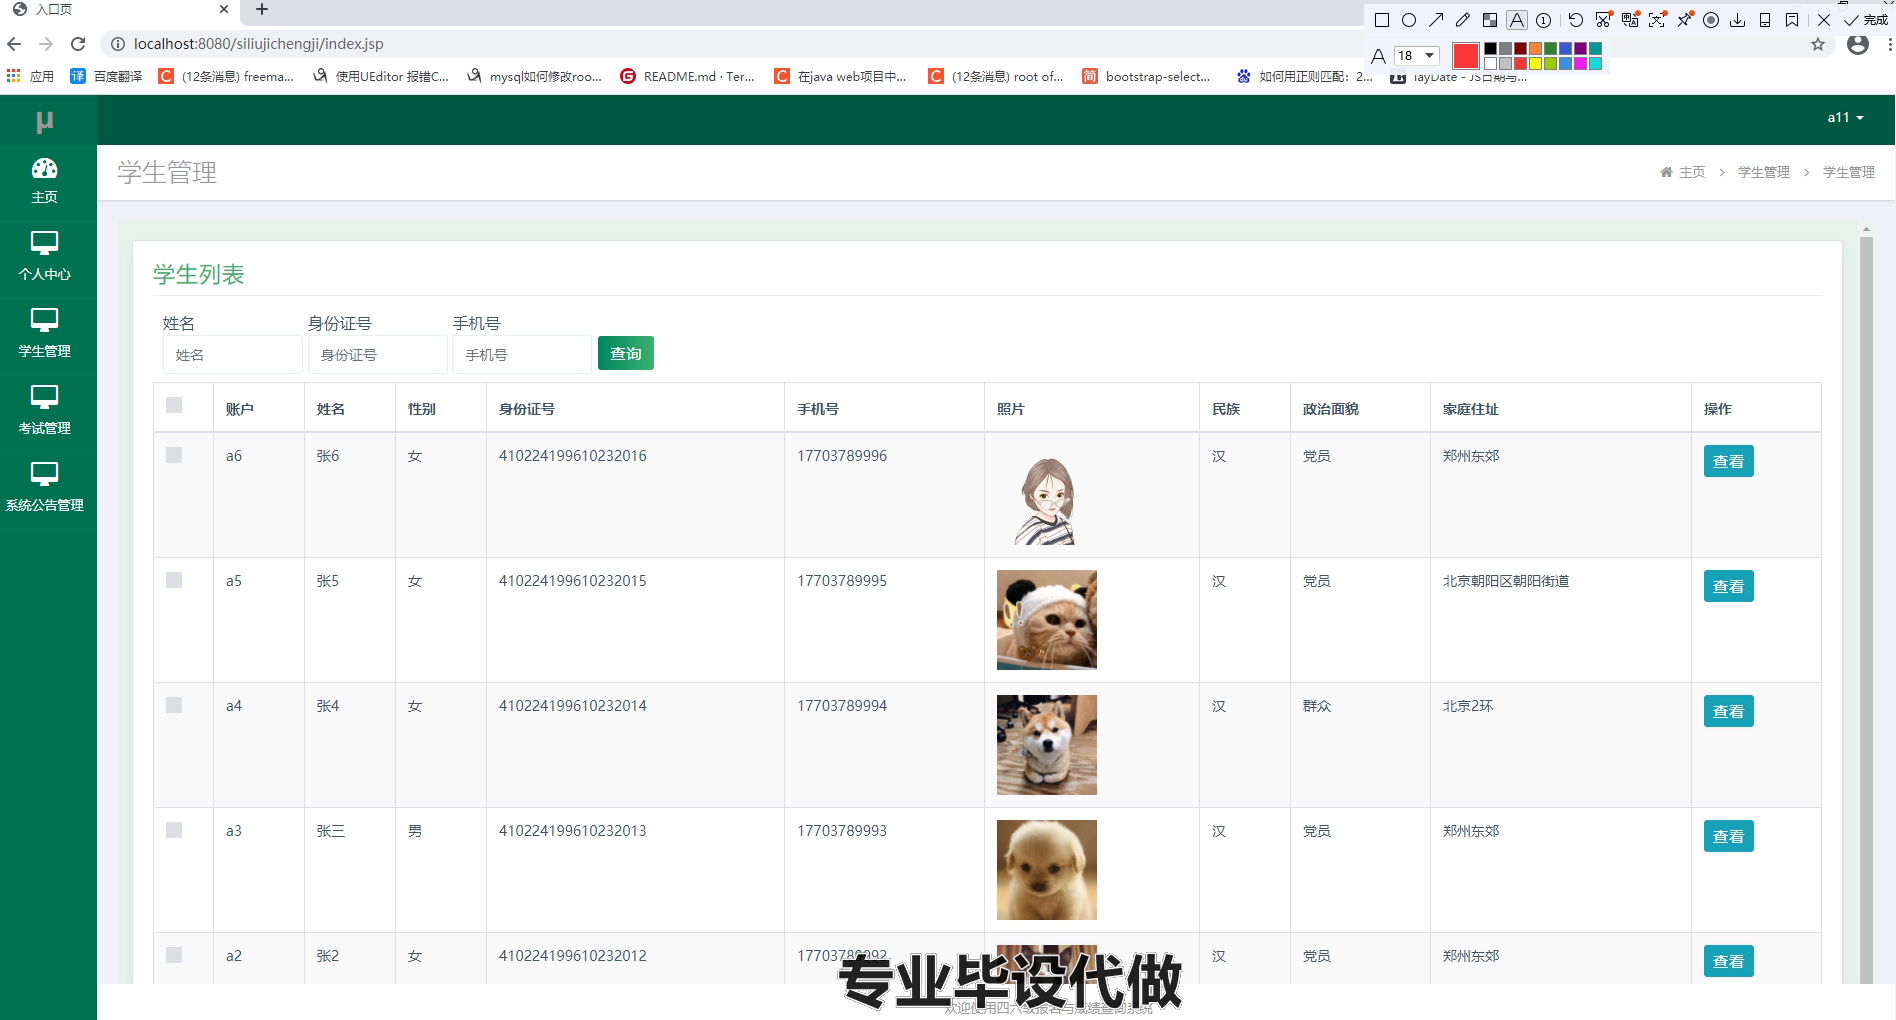This screenshot has width=1896, height=1020.
Task: Check the checkbox for account a4
Action: pyautogui.click(x=174, y=705)
